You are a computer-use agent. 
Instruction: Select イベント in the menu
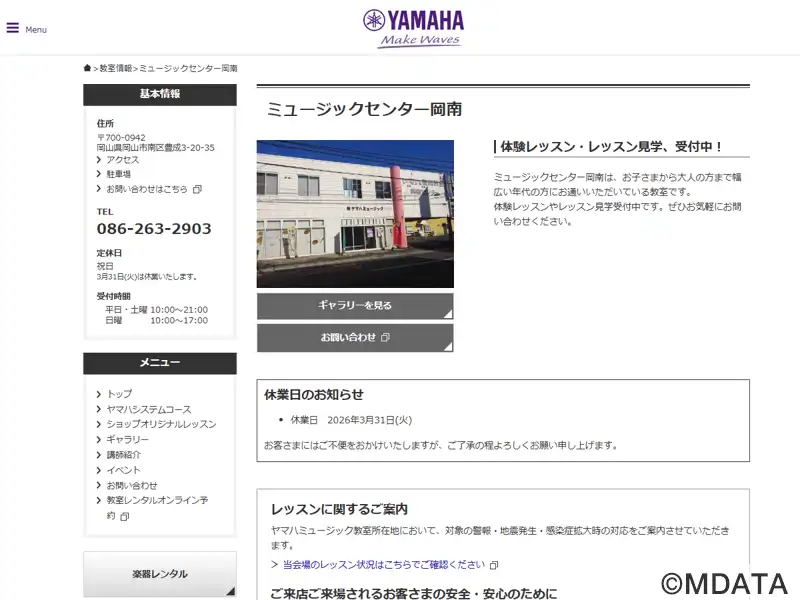(123, 470)
